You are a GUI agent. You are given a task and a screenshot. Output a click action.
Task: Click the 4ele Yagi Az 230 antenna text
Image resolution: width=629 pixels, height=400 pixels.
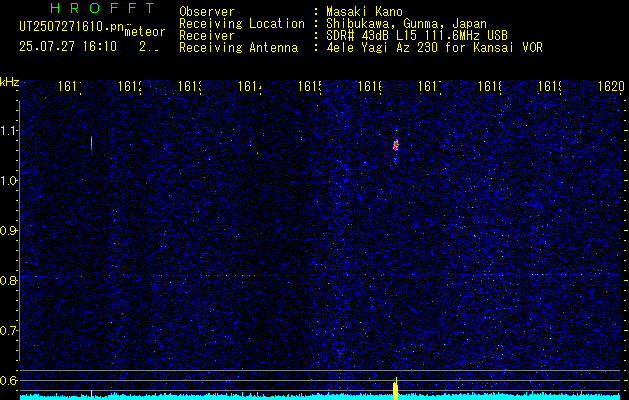click(x=434, y=48)
